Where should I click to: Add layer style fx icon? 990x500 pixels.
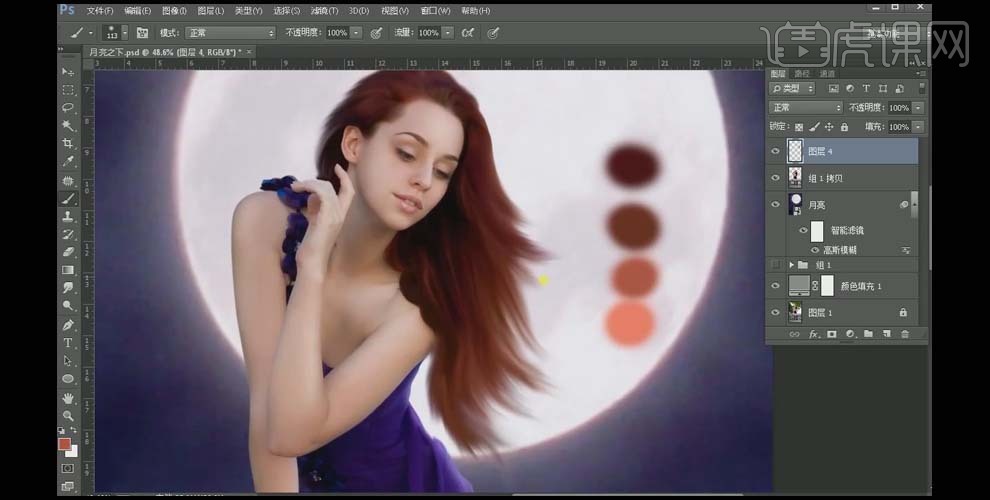point(813,335)
